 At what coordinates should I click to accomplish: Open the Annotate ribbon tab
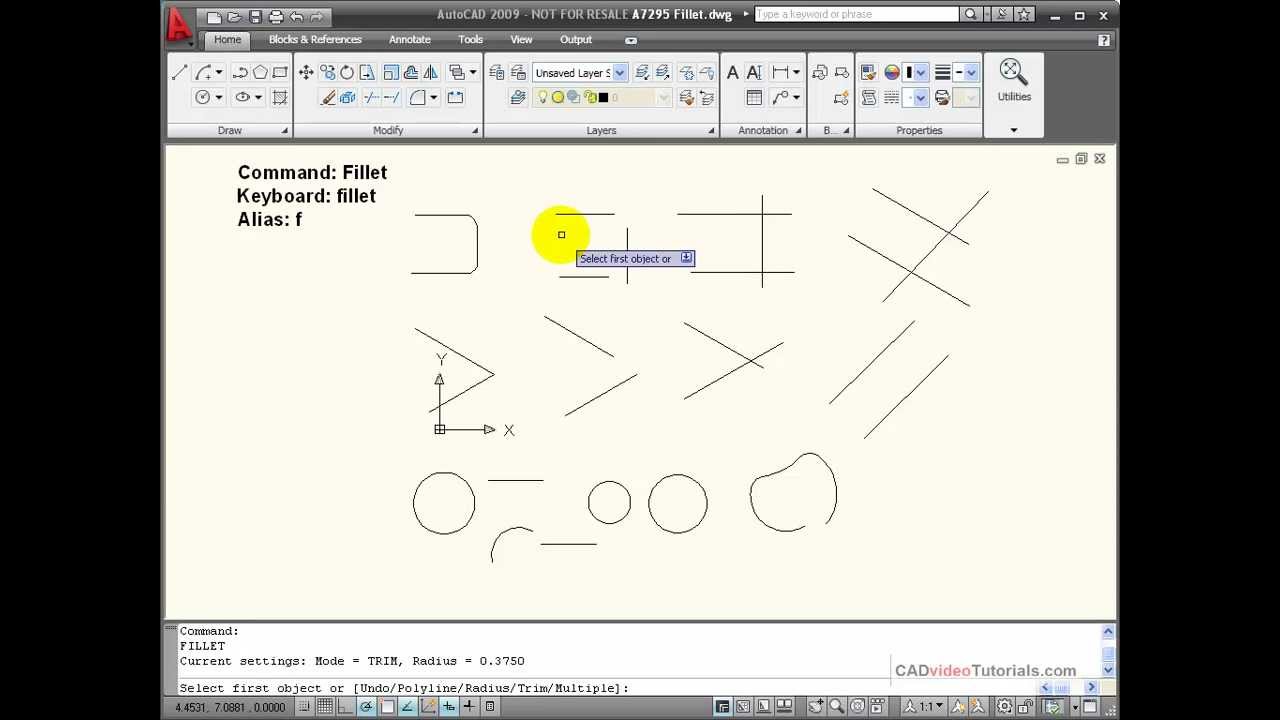(410, 39)
